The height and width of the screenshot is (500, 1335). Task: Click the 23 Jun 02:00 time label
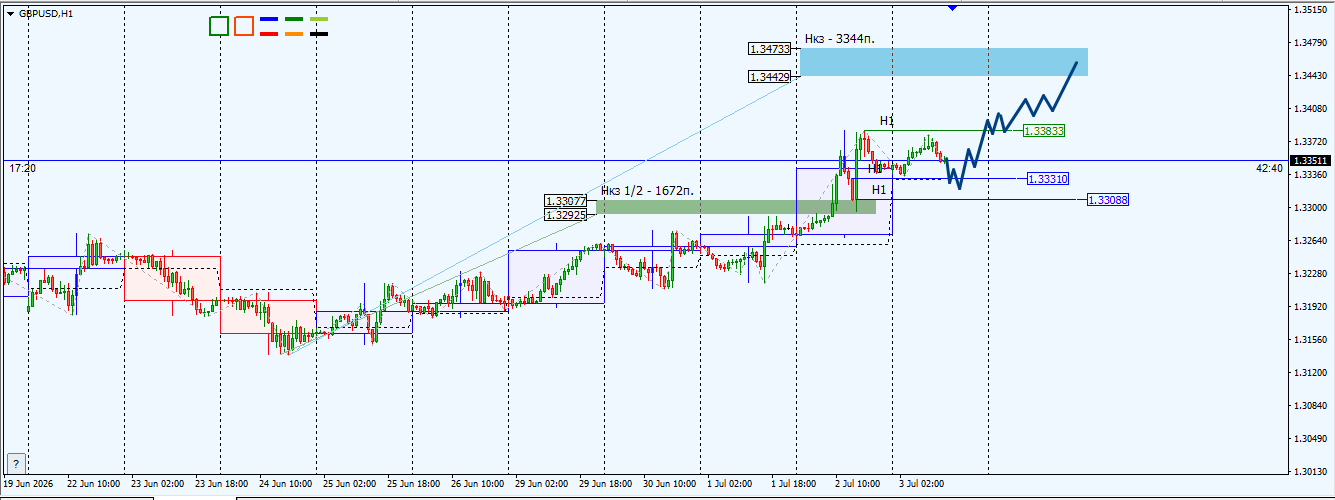coord(157,483)
